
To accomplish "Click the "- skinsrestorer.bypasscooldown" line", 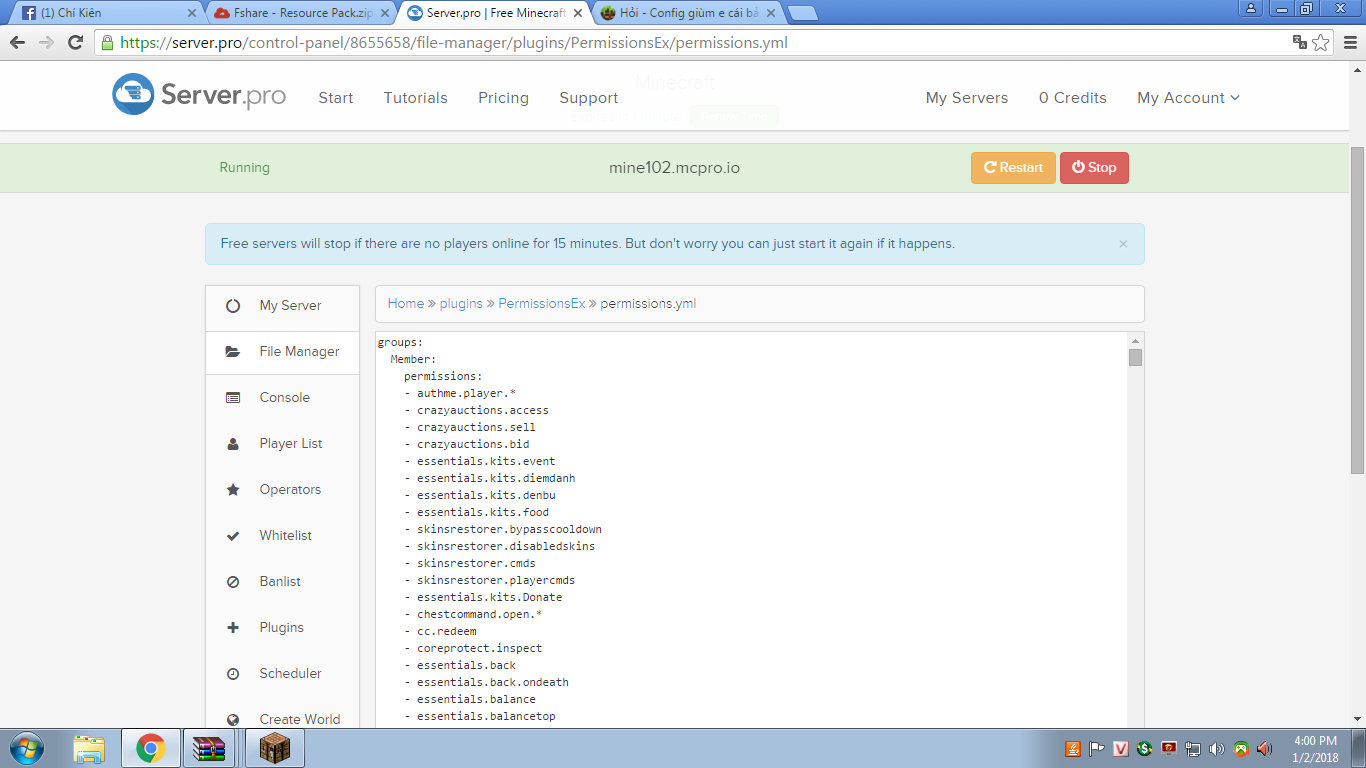I will [x=503, y=529].
